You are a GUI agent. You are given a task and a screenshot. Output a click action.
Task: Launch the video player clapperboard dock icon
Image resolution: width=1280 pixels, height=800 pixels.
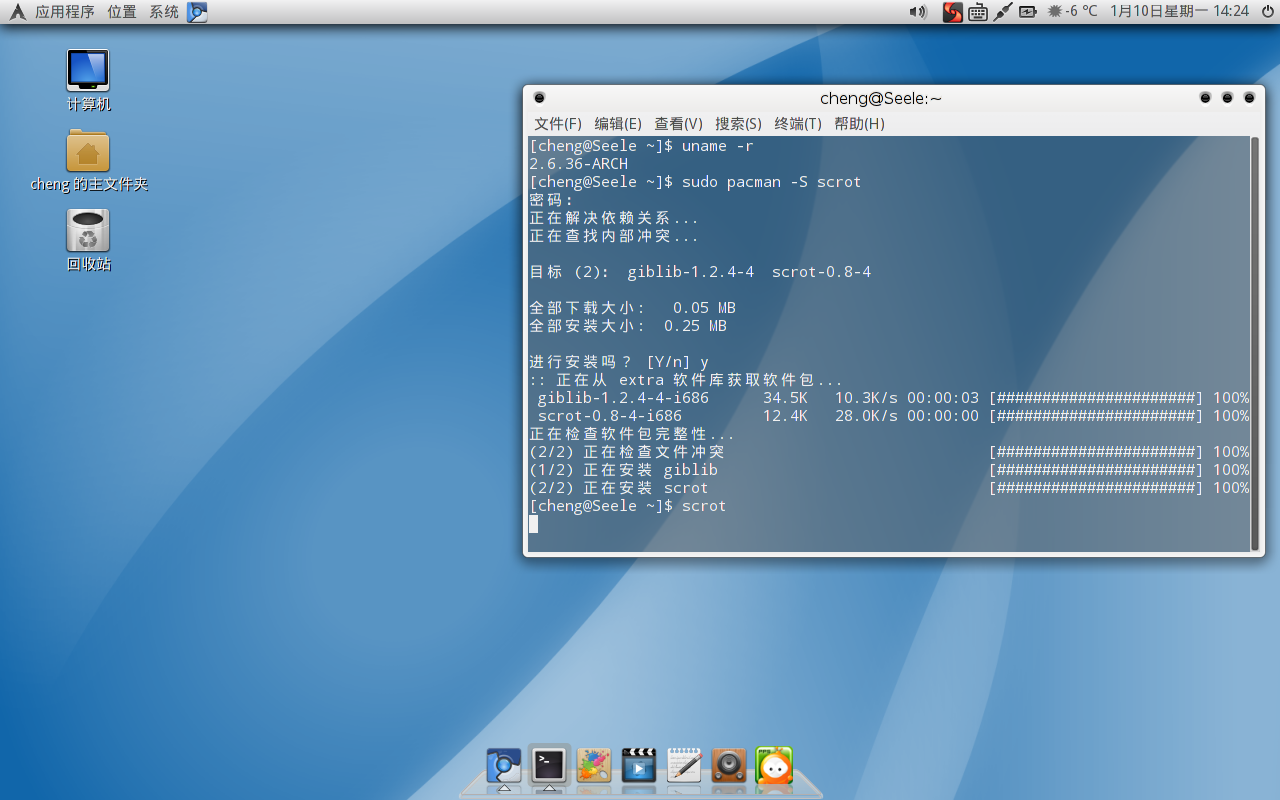tap(639, 766)
